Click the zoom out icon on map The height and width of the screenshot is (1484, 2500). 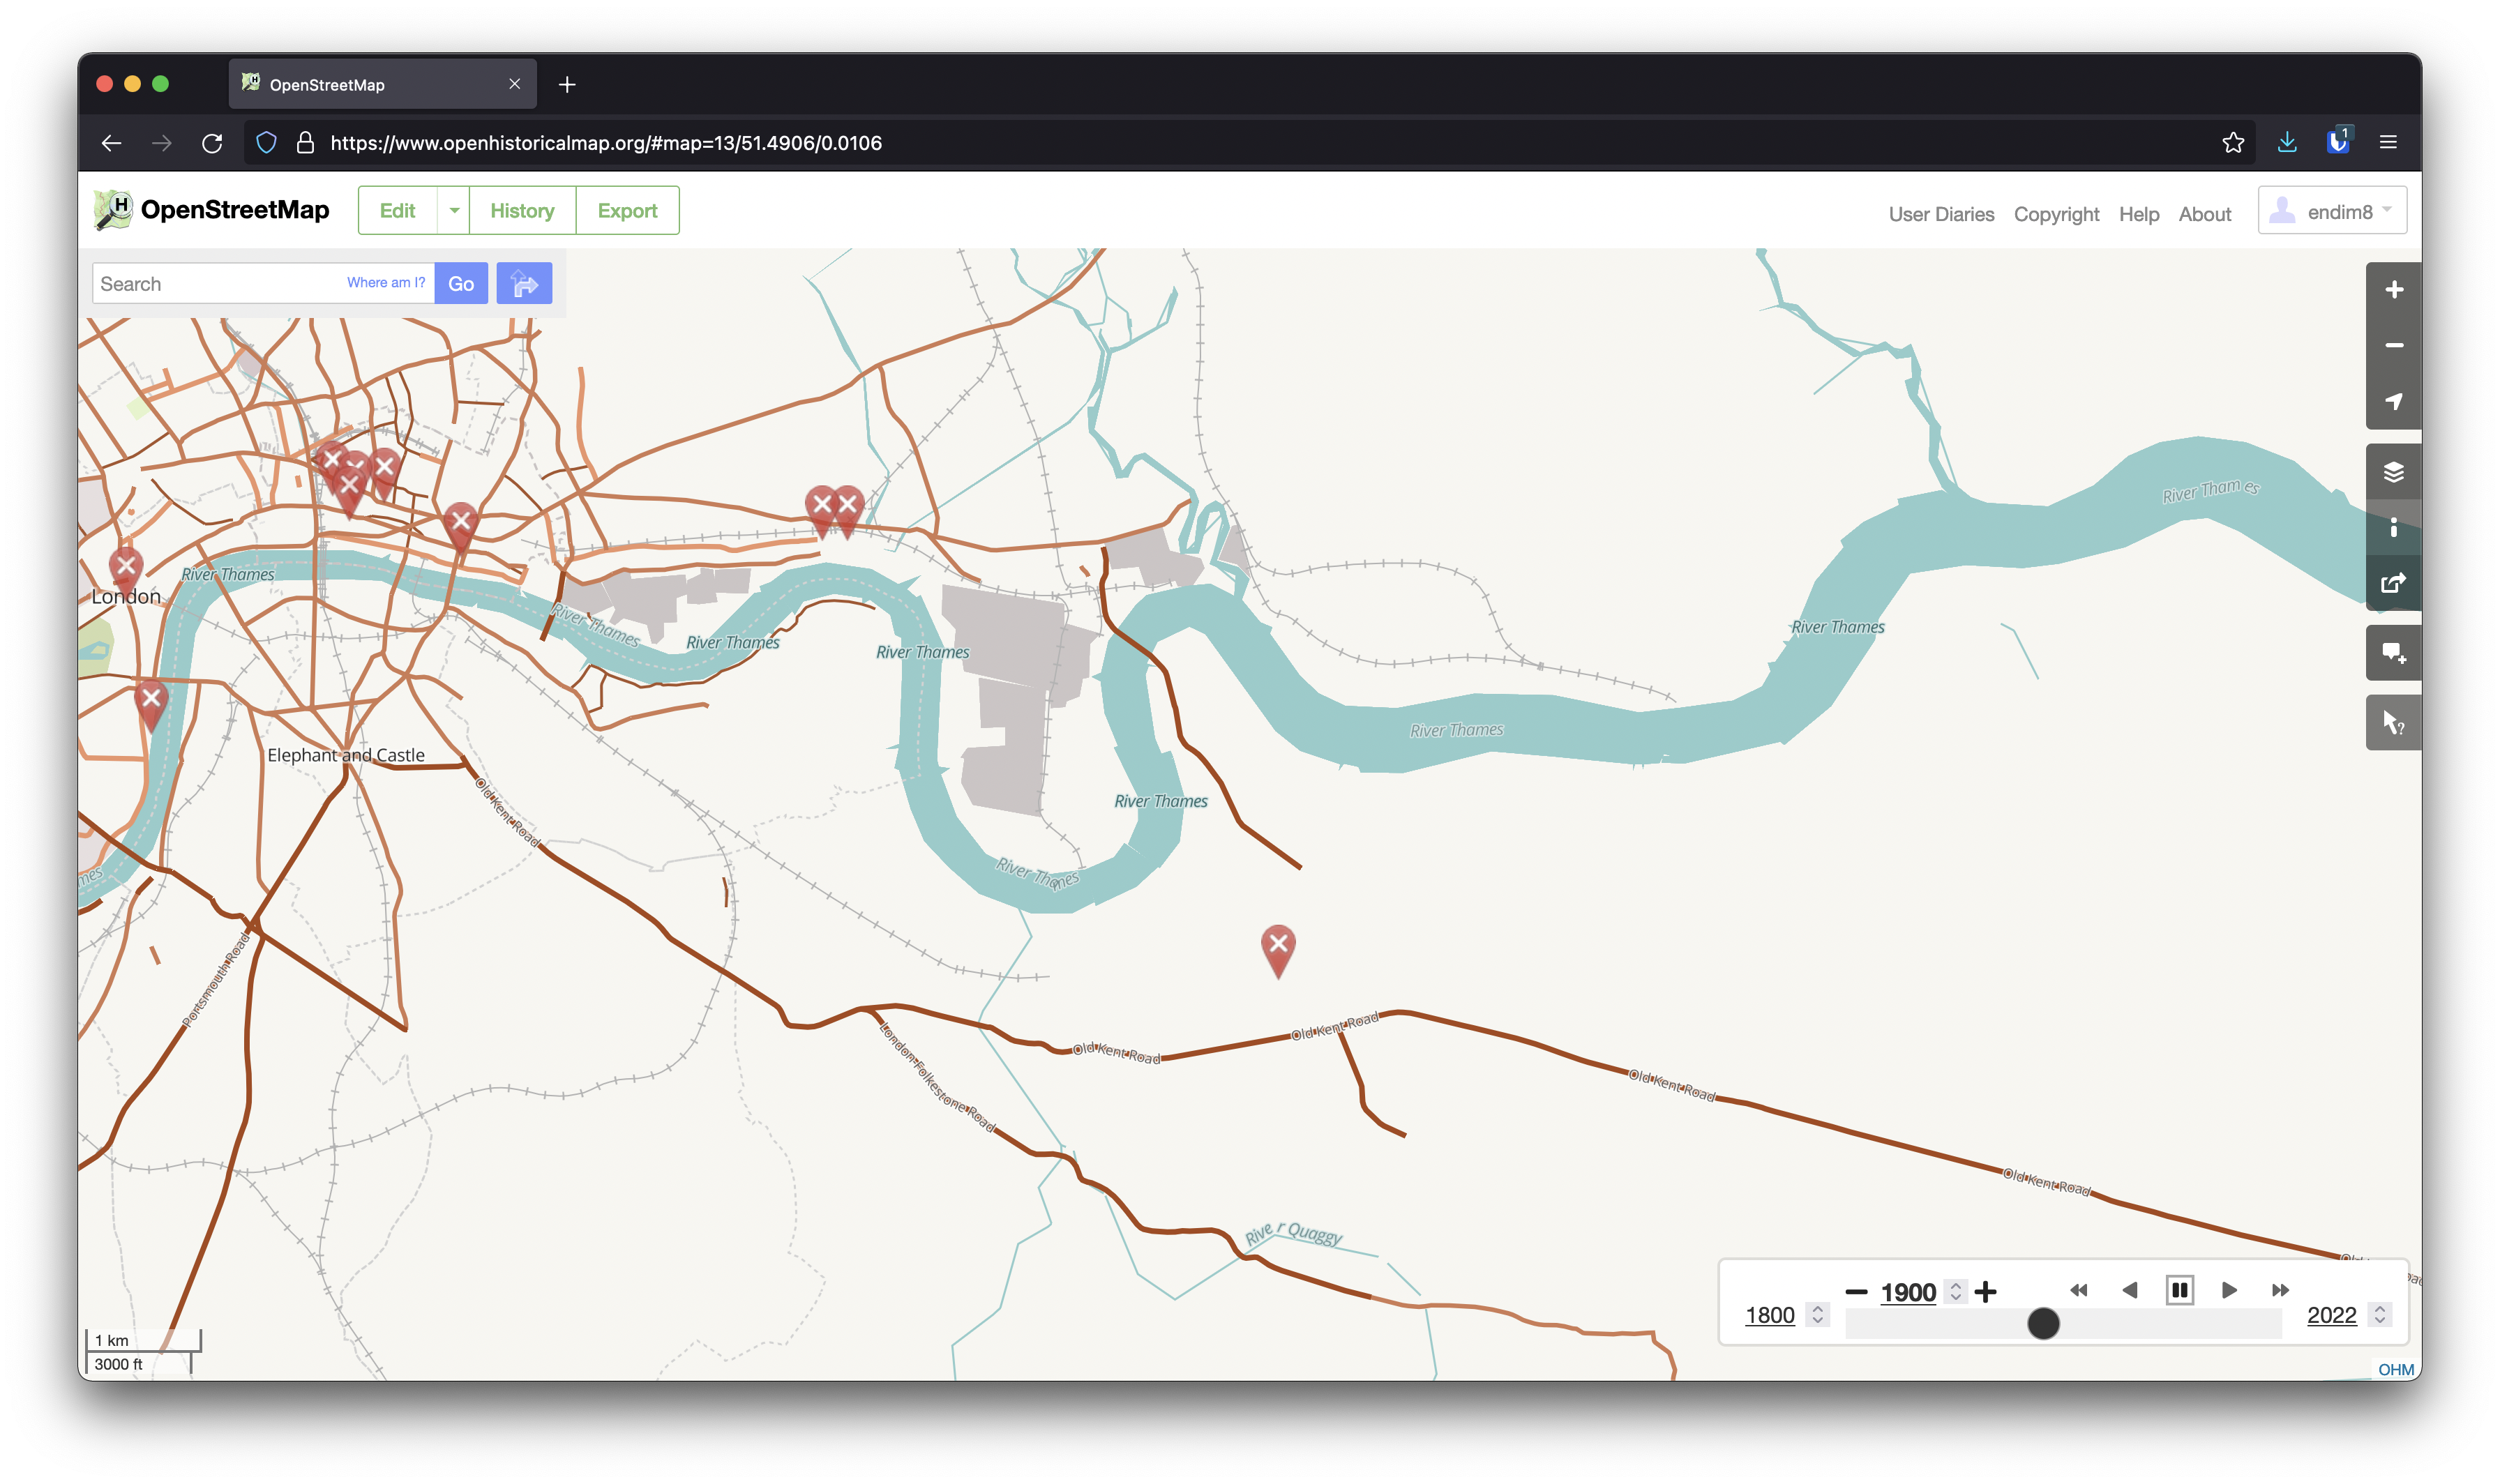click(x=2394, y=344)
